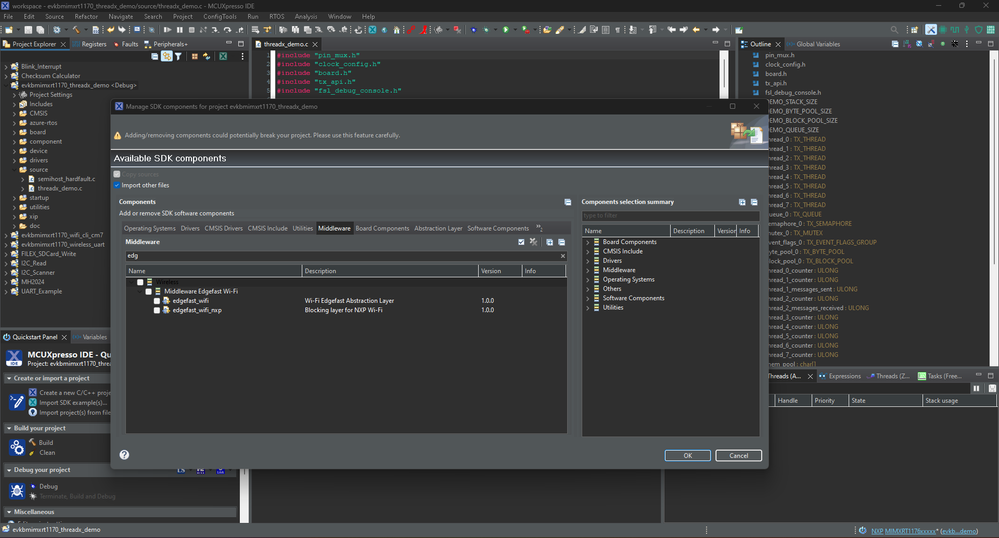Expand all Middleware component tree items
999x538 pixels.
(x=549, y=242)
